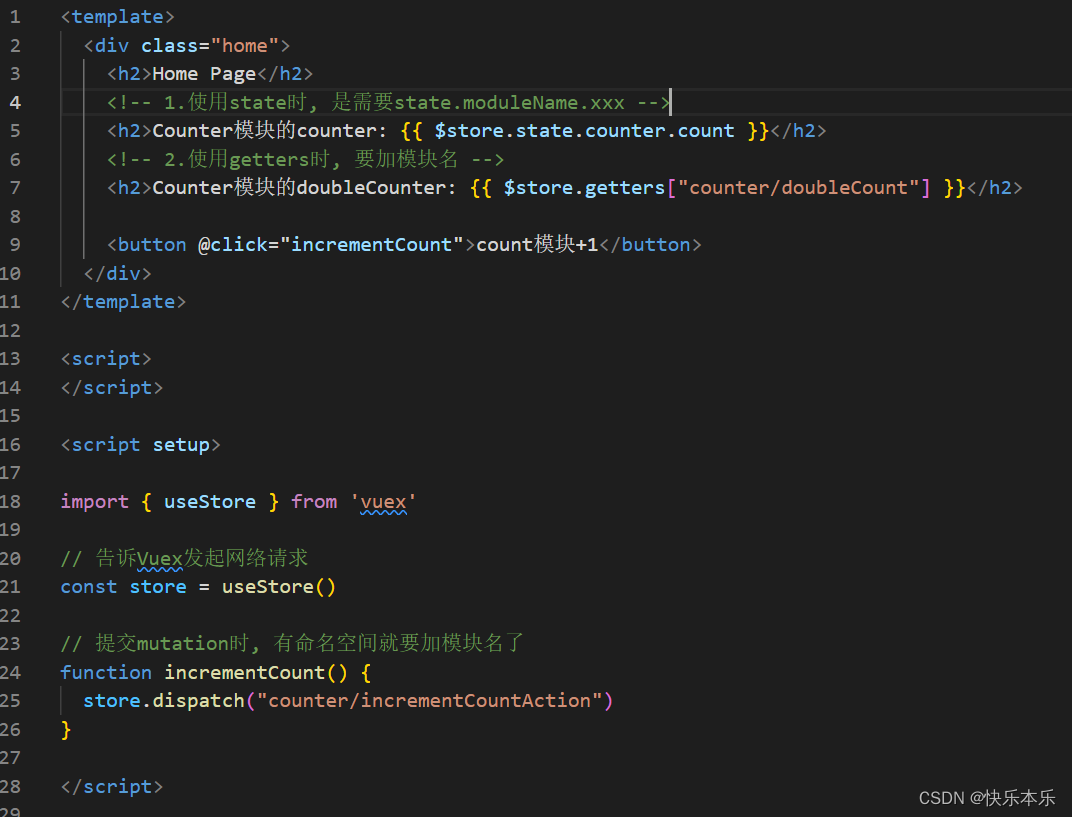1072x817 pixels.
Task: Click the closing yellow brace on line 26
Action: 66,730
